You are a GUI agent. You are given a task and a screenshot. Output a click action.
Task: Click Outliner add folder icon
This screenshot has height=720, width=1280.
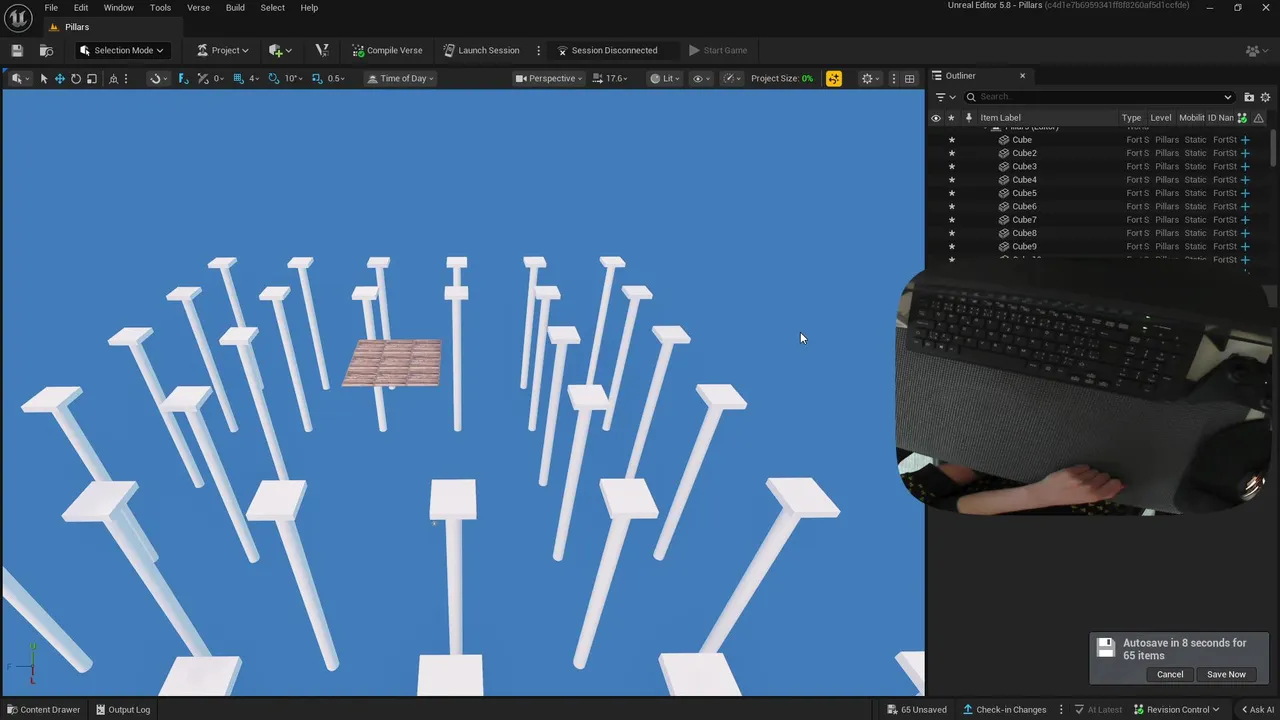click(1249, 97)
